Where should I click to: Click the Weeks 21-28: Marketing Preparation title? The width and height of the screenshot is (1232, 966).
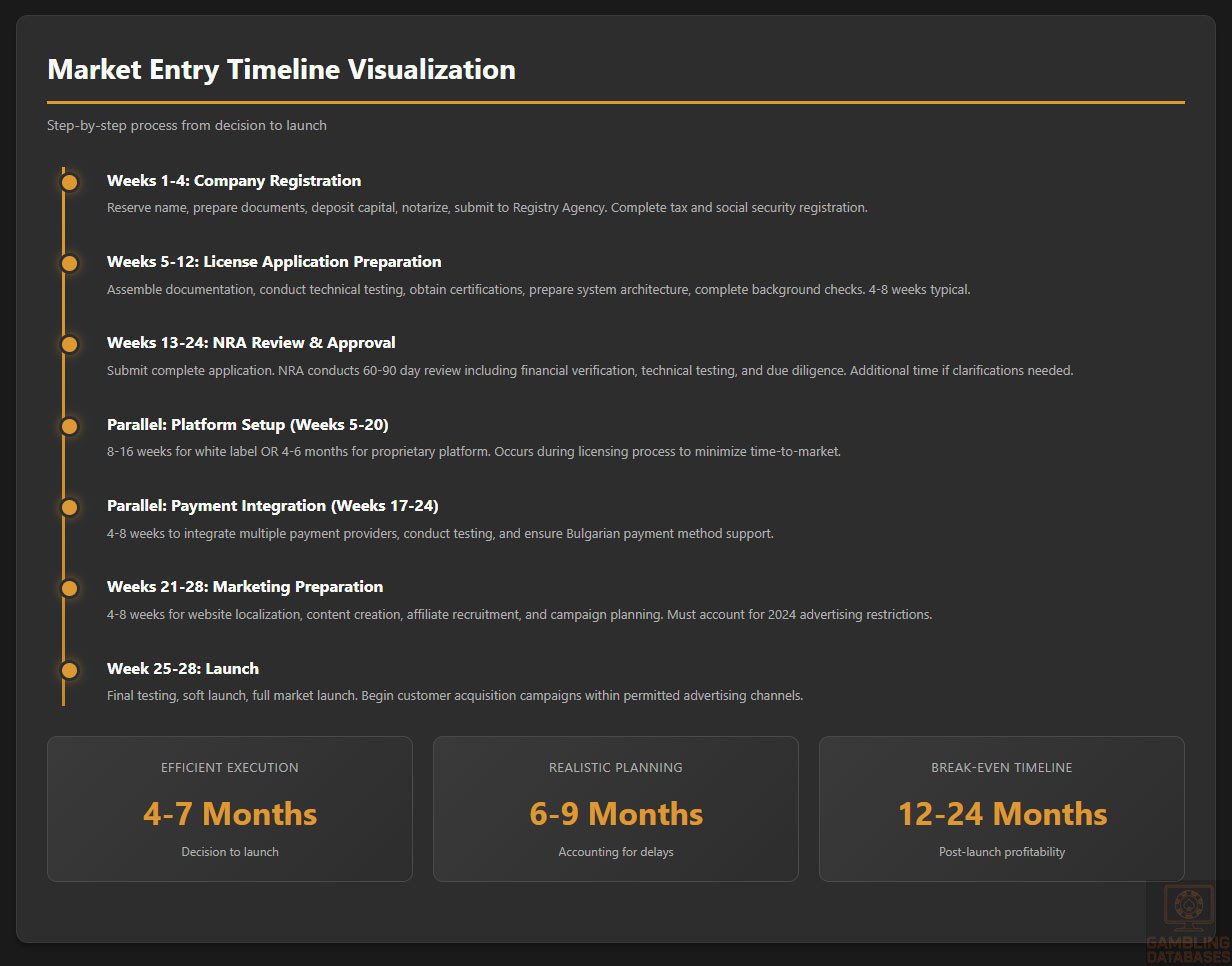[245, 587]
